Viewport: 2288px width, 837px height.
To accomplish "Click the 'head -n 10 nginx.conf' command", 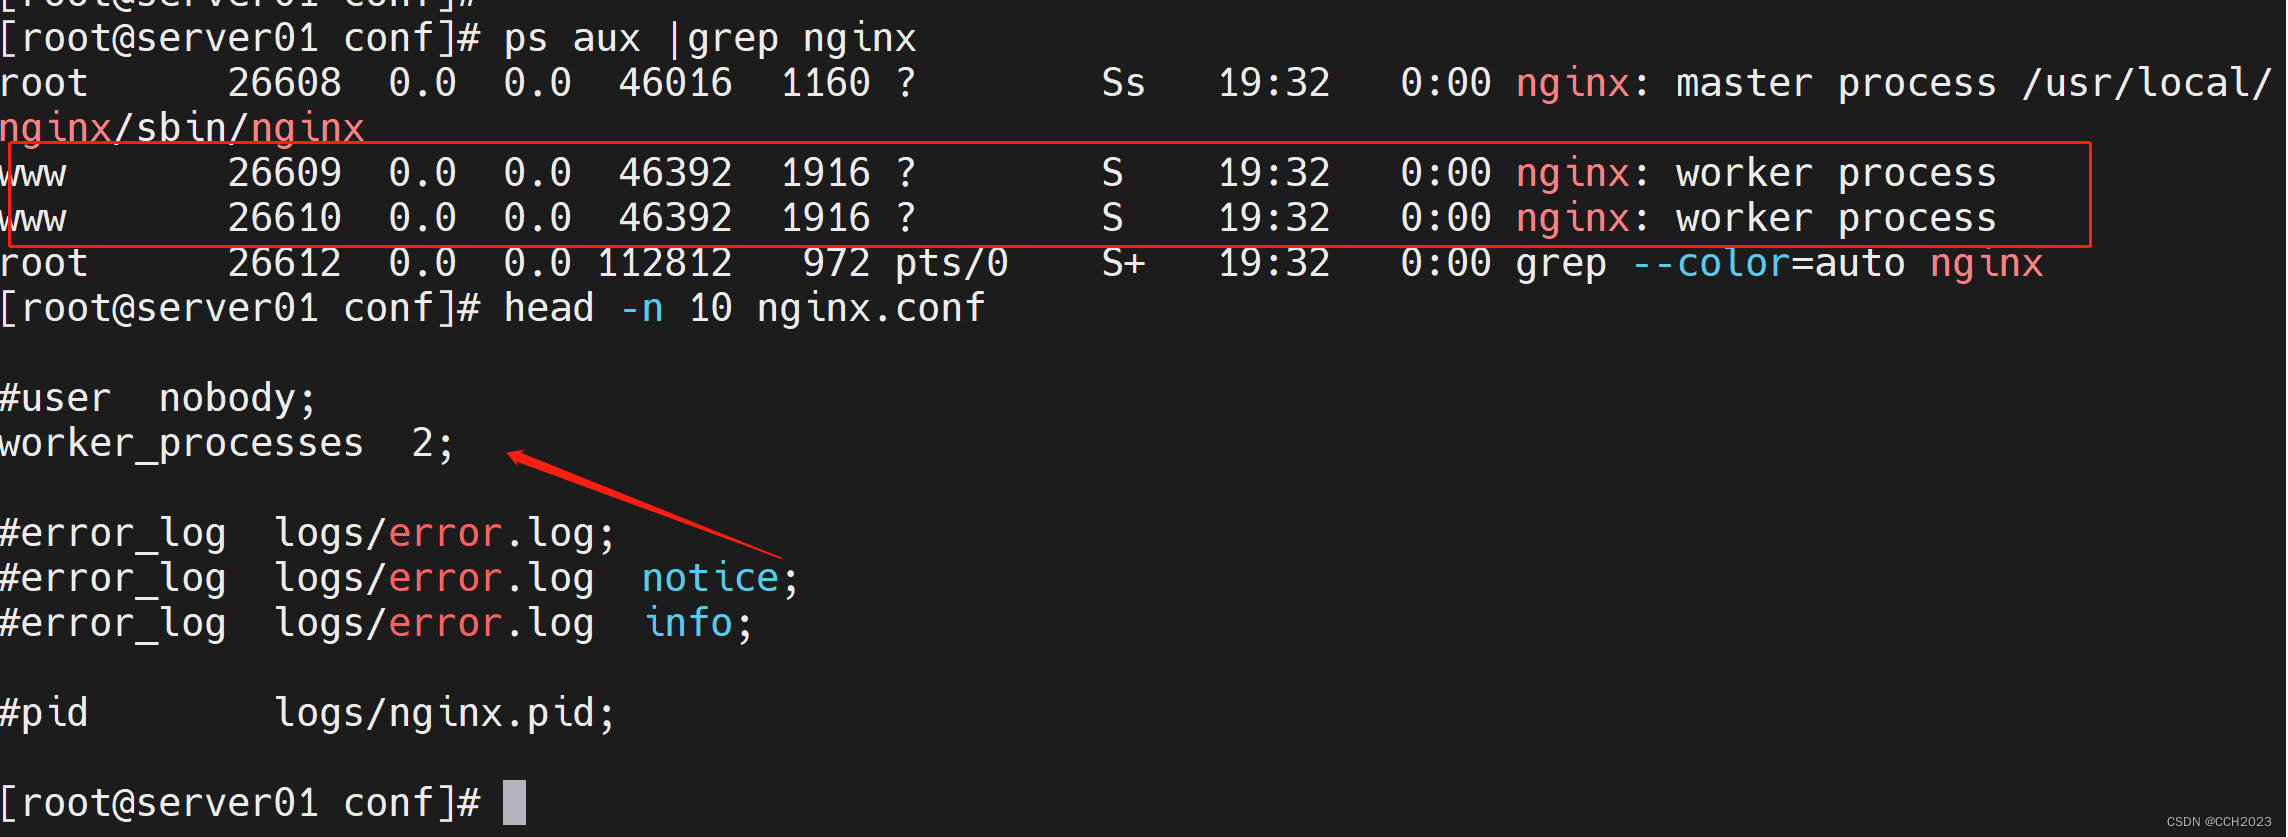I will point(744,308).
